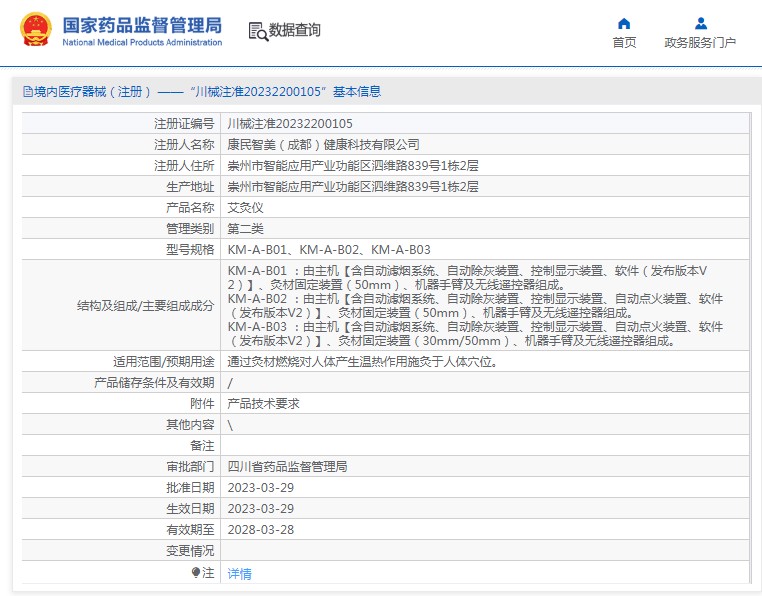Image resolution: width=762 pixels, height=596 pixels.
Task: Click the 管理类别 row label
Action: click(190, 228)
